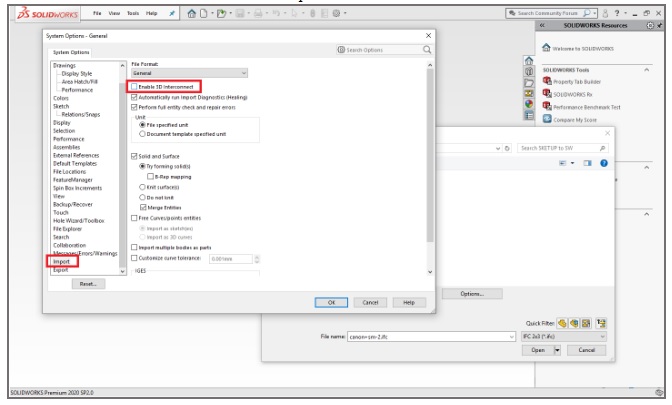This screenshot has width=672, height=405.
Task: Open the File name combo box dropdown arrow
Action: pyautogui.click(x=511, y=337)
